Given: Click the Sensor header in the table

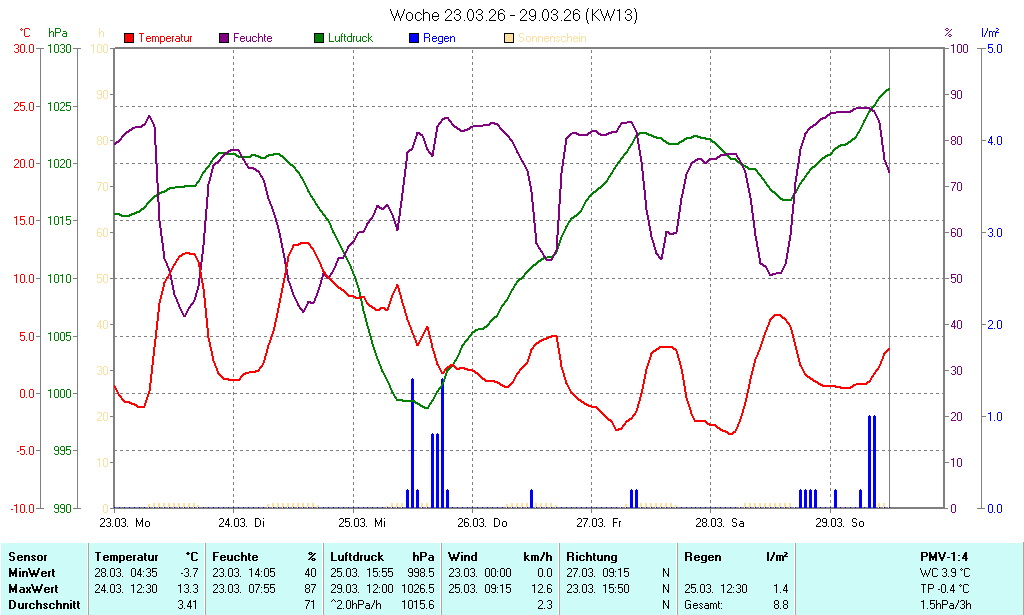Looking at the screenshot, I should (x=27, y=557).
